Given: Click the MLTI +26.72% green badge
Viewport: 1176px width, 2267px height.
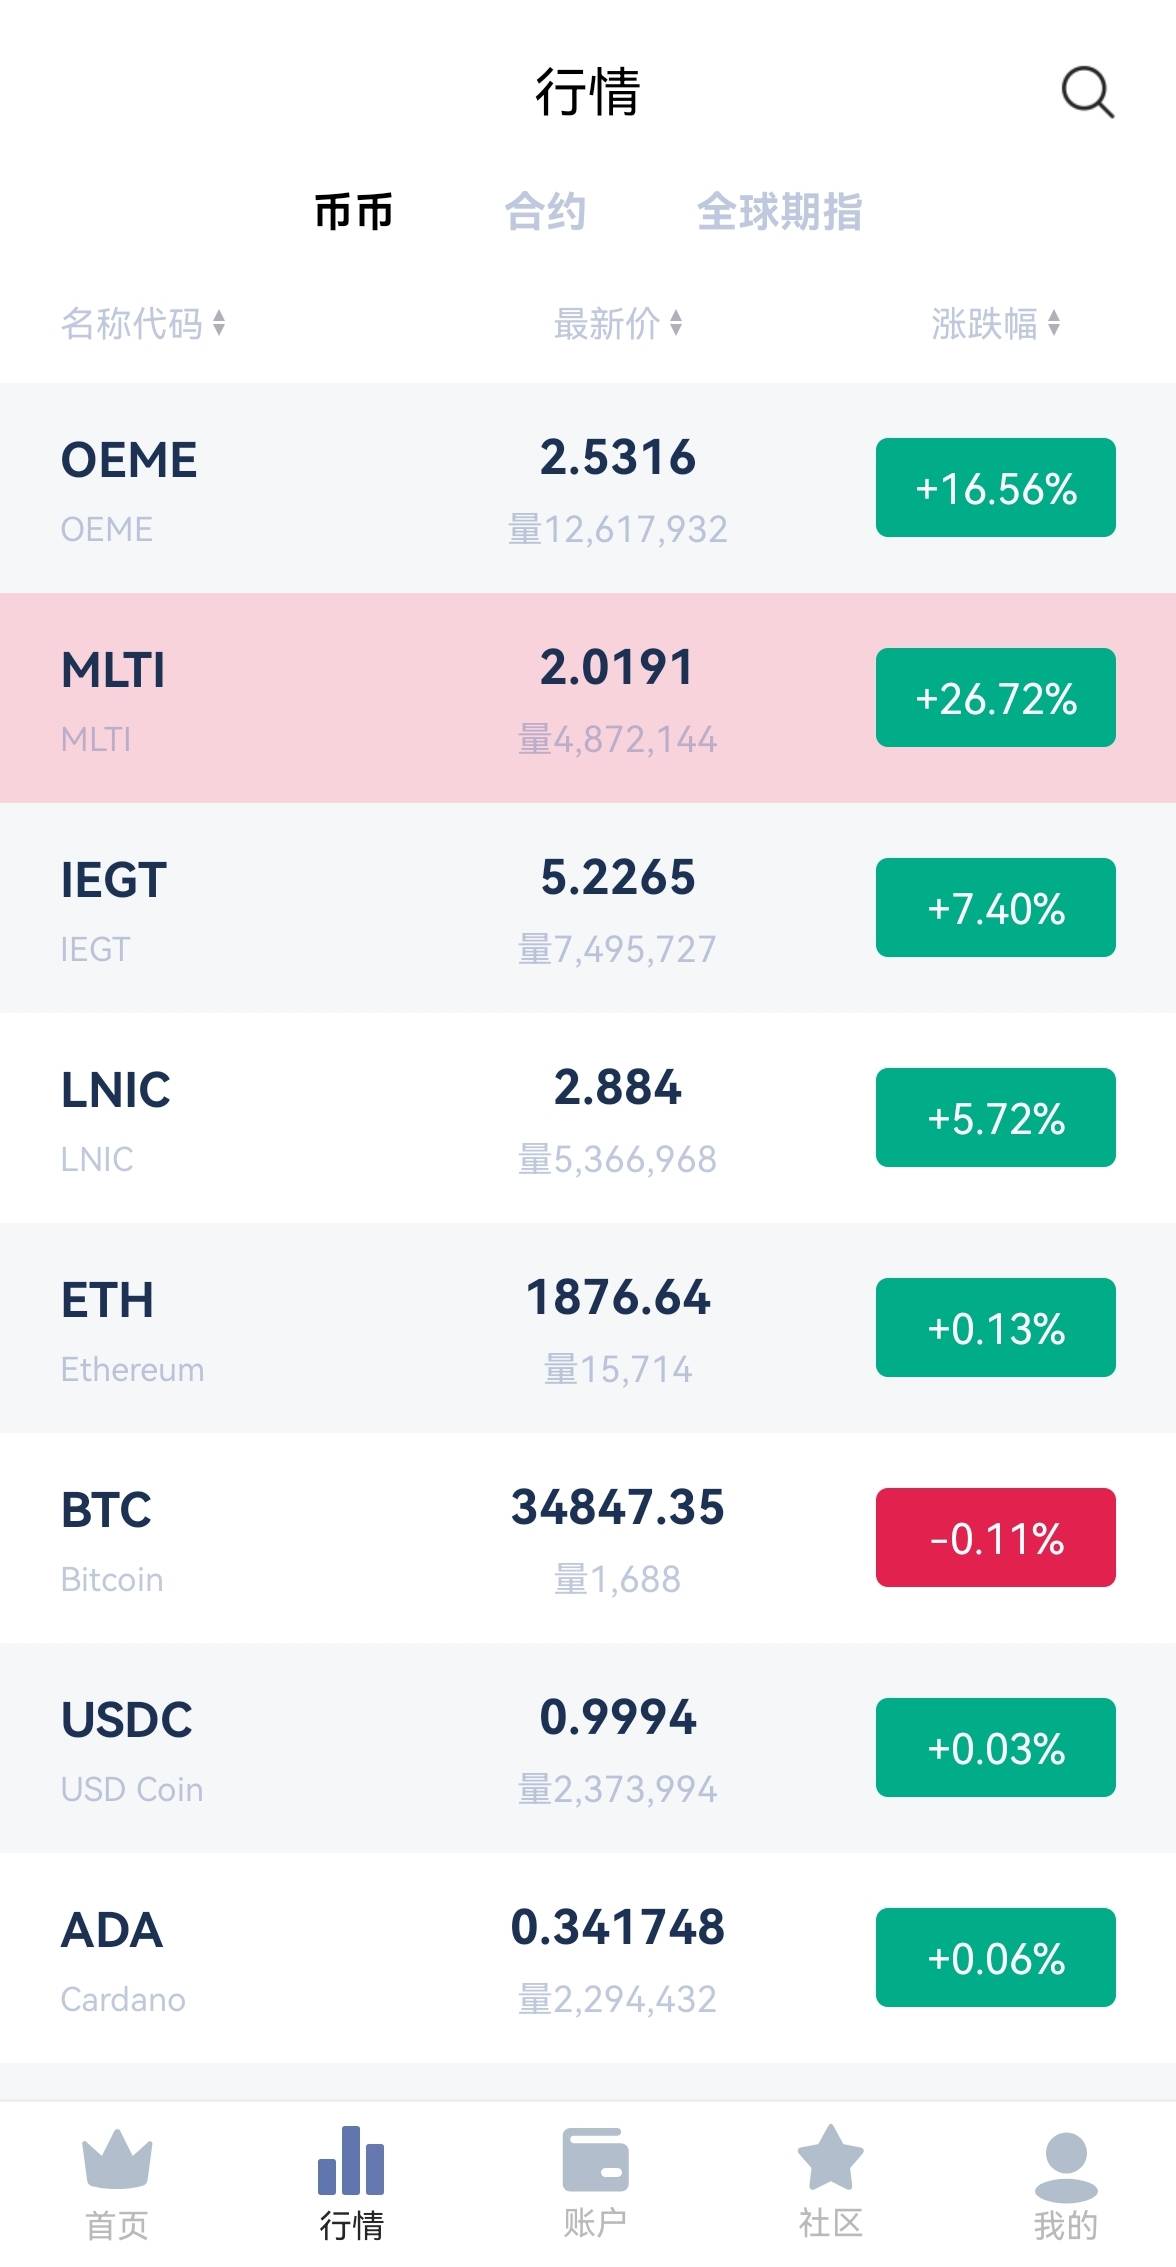Looking at the screenshot, I should point(995,698).
